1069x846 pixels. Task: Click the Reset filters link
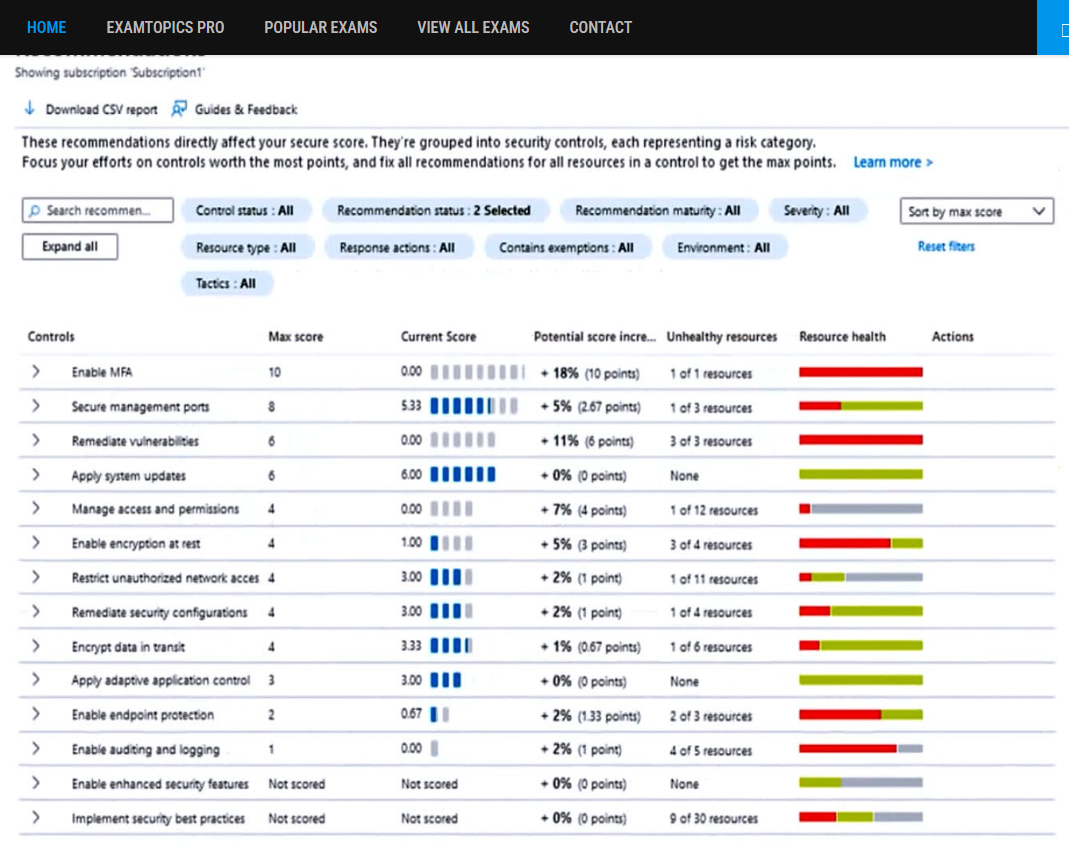pos(946,247)
